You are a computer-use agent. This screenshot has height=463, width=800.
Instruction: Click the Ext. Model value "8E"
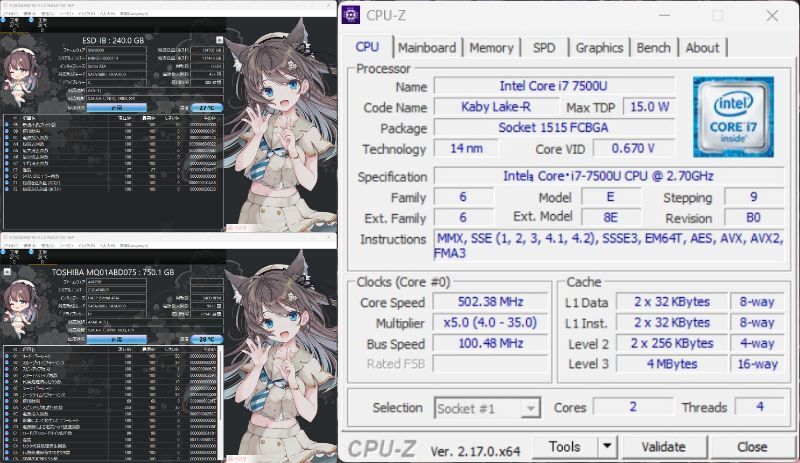(610, 217)
